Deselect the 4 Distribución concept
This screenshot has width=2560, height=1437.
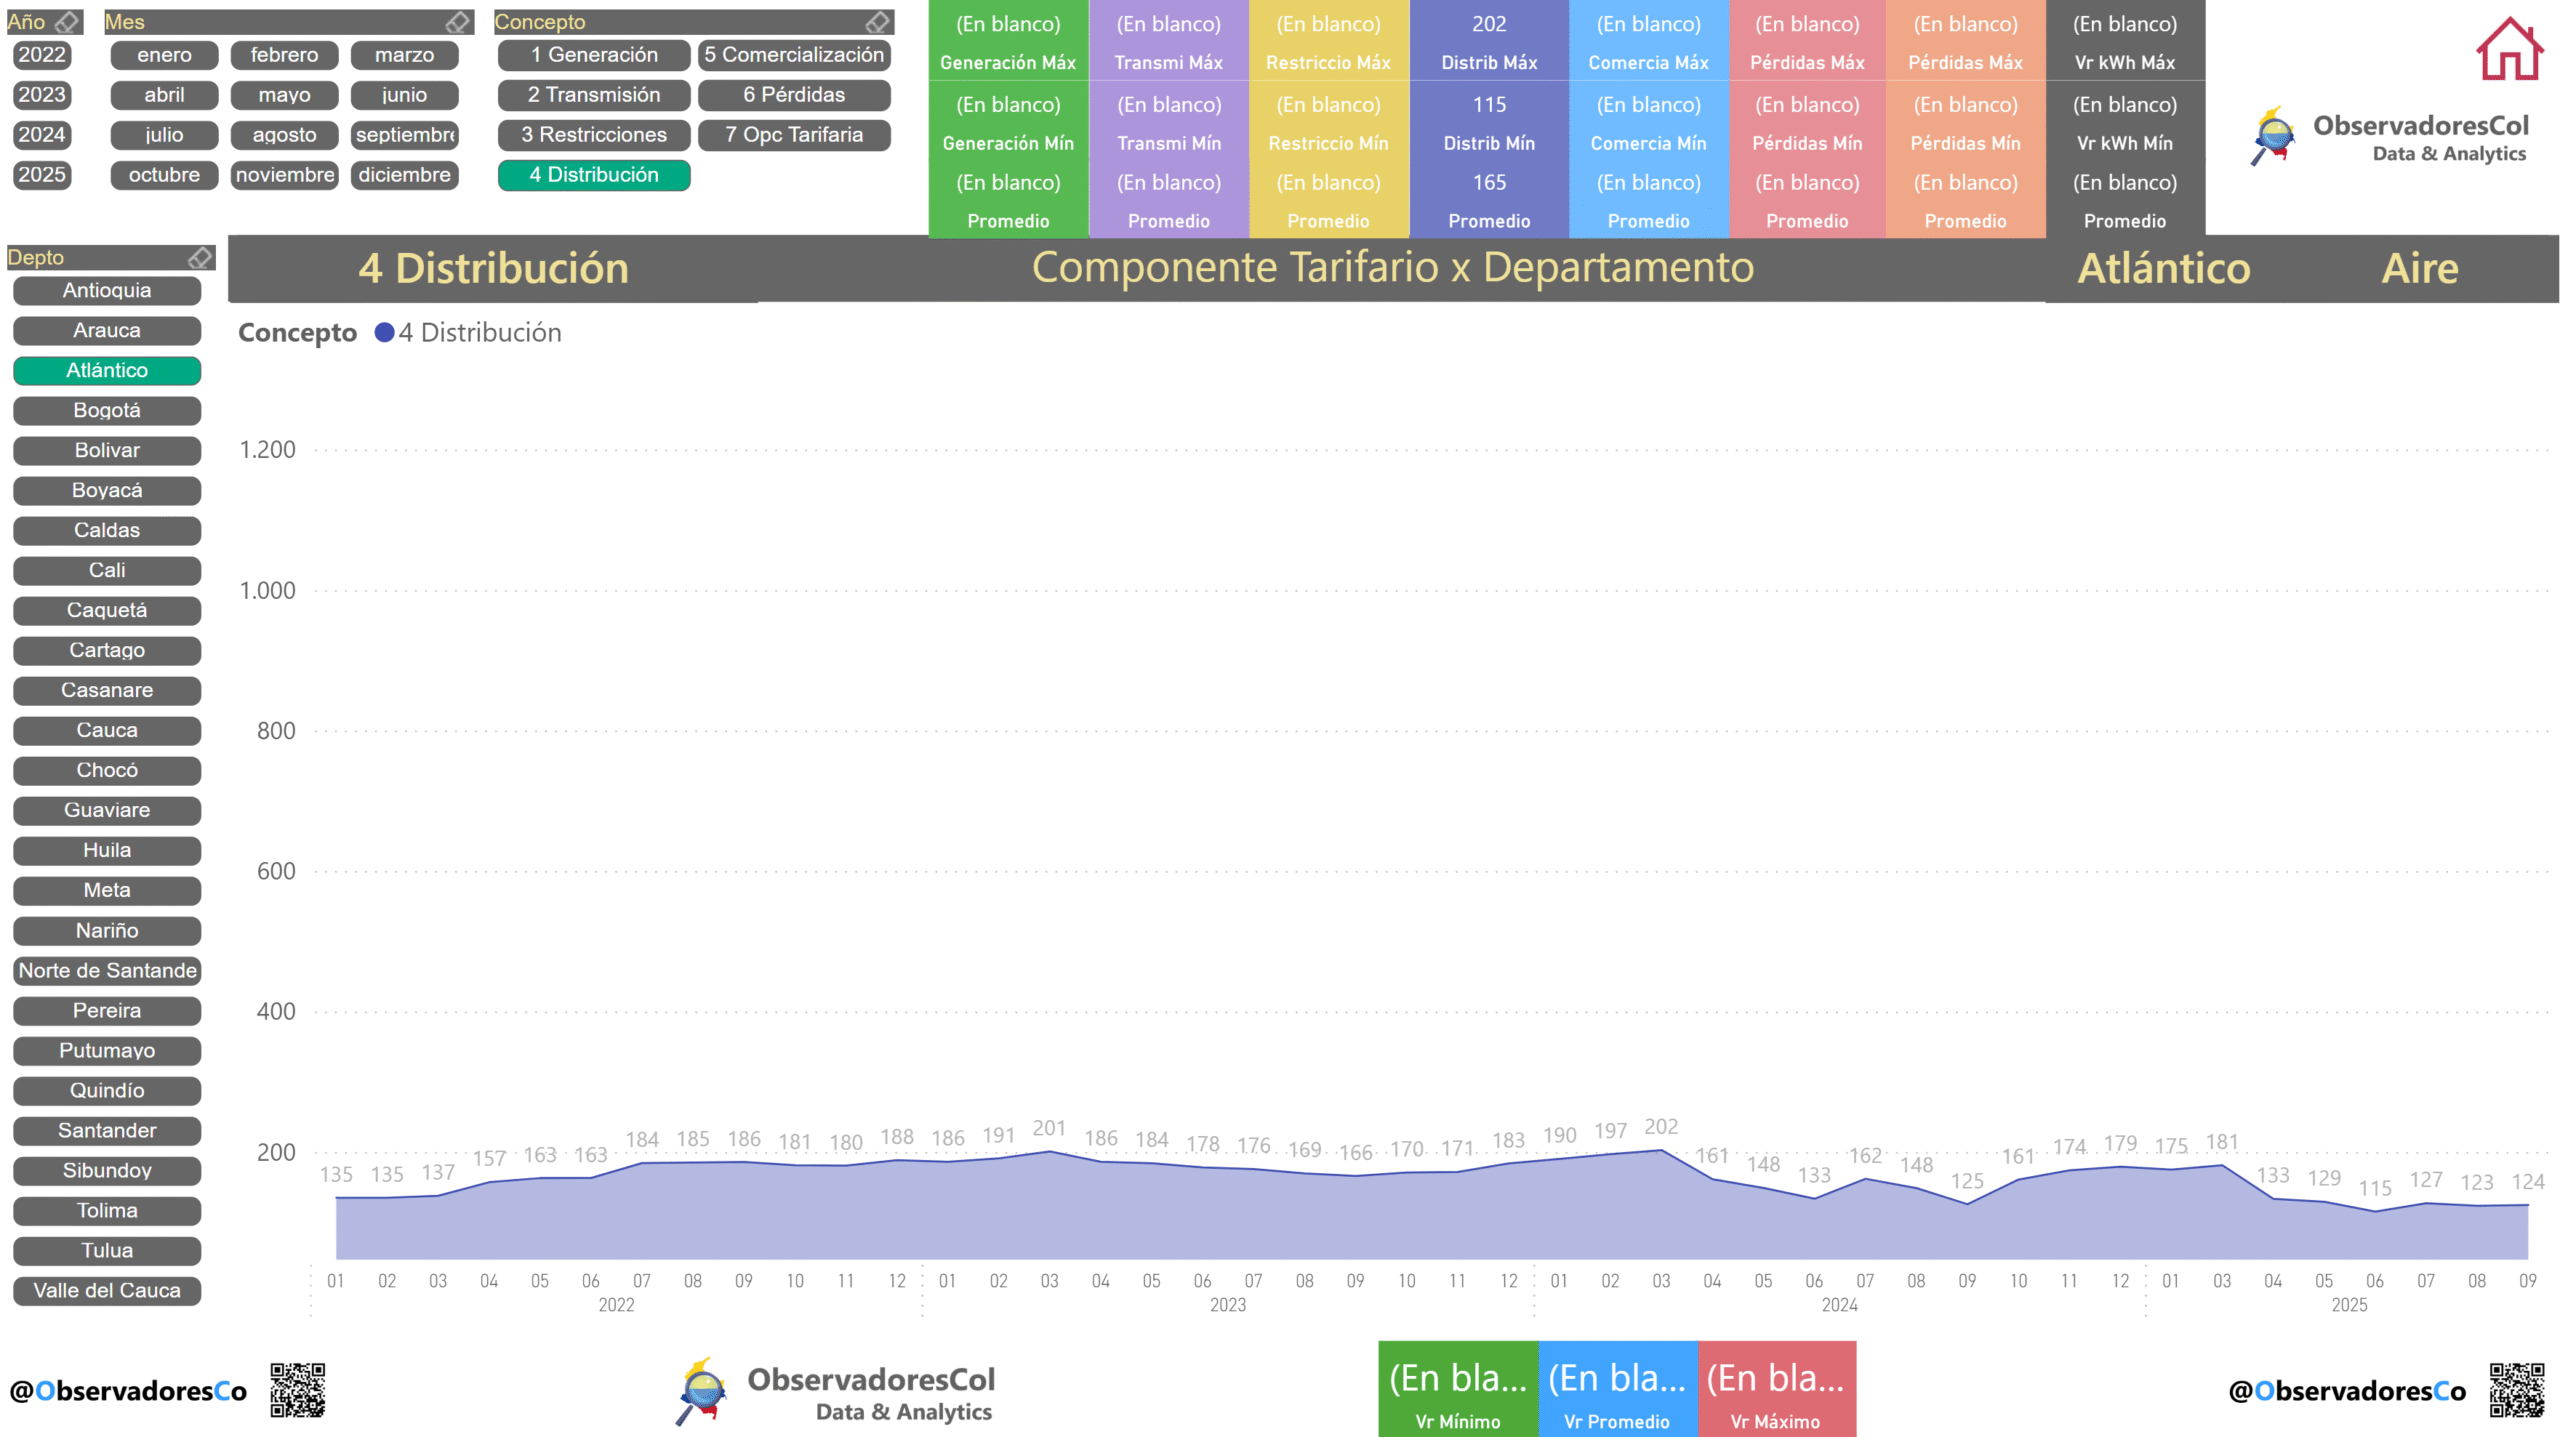tap(594, 175)
